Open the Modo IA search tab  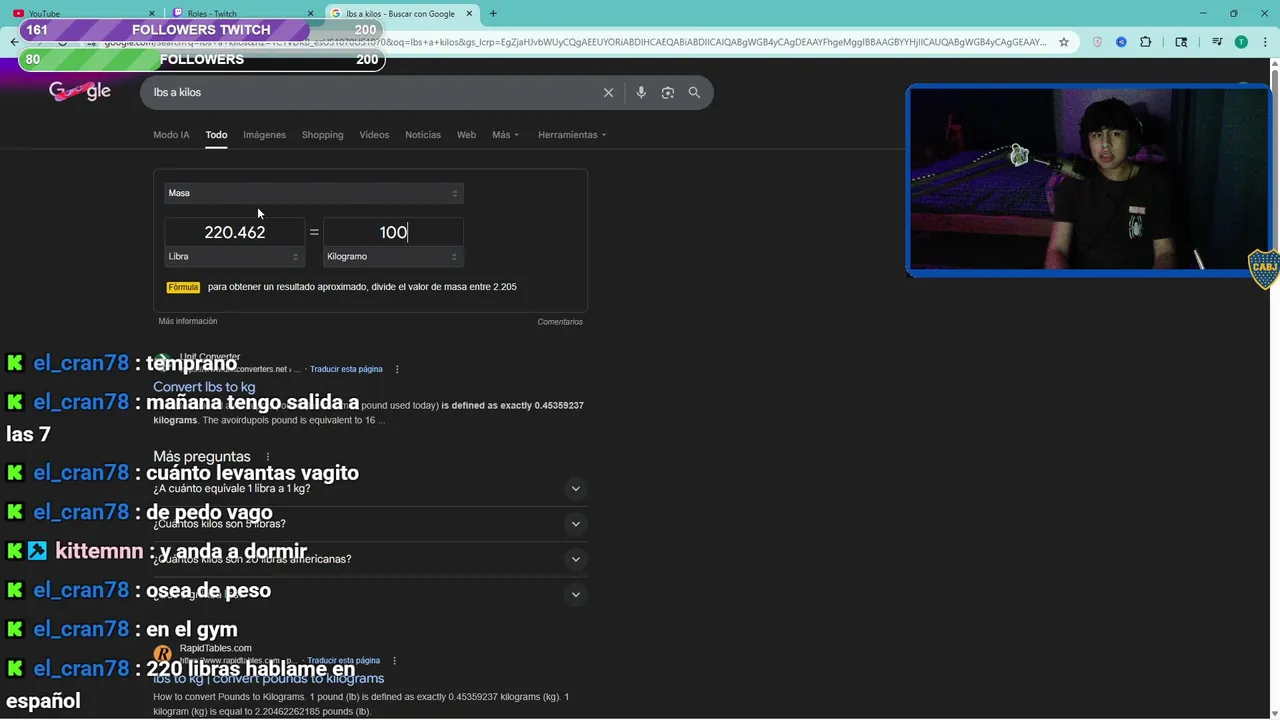coord(171,135)
